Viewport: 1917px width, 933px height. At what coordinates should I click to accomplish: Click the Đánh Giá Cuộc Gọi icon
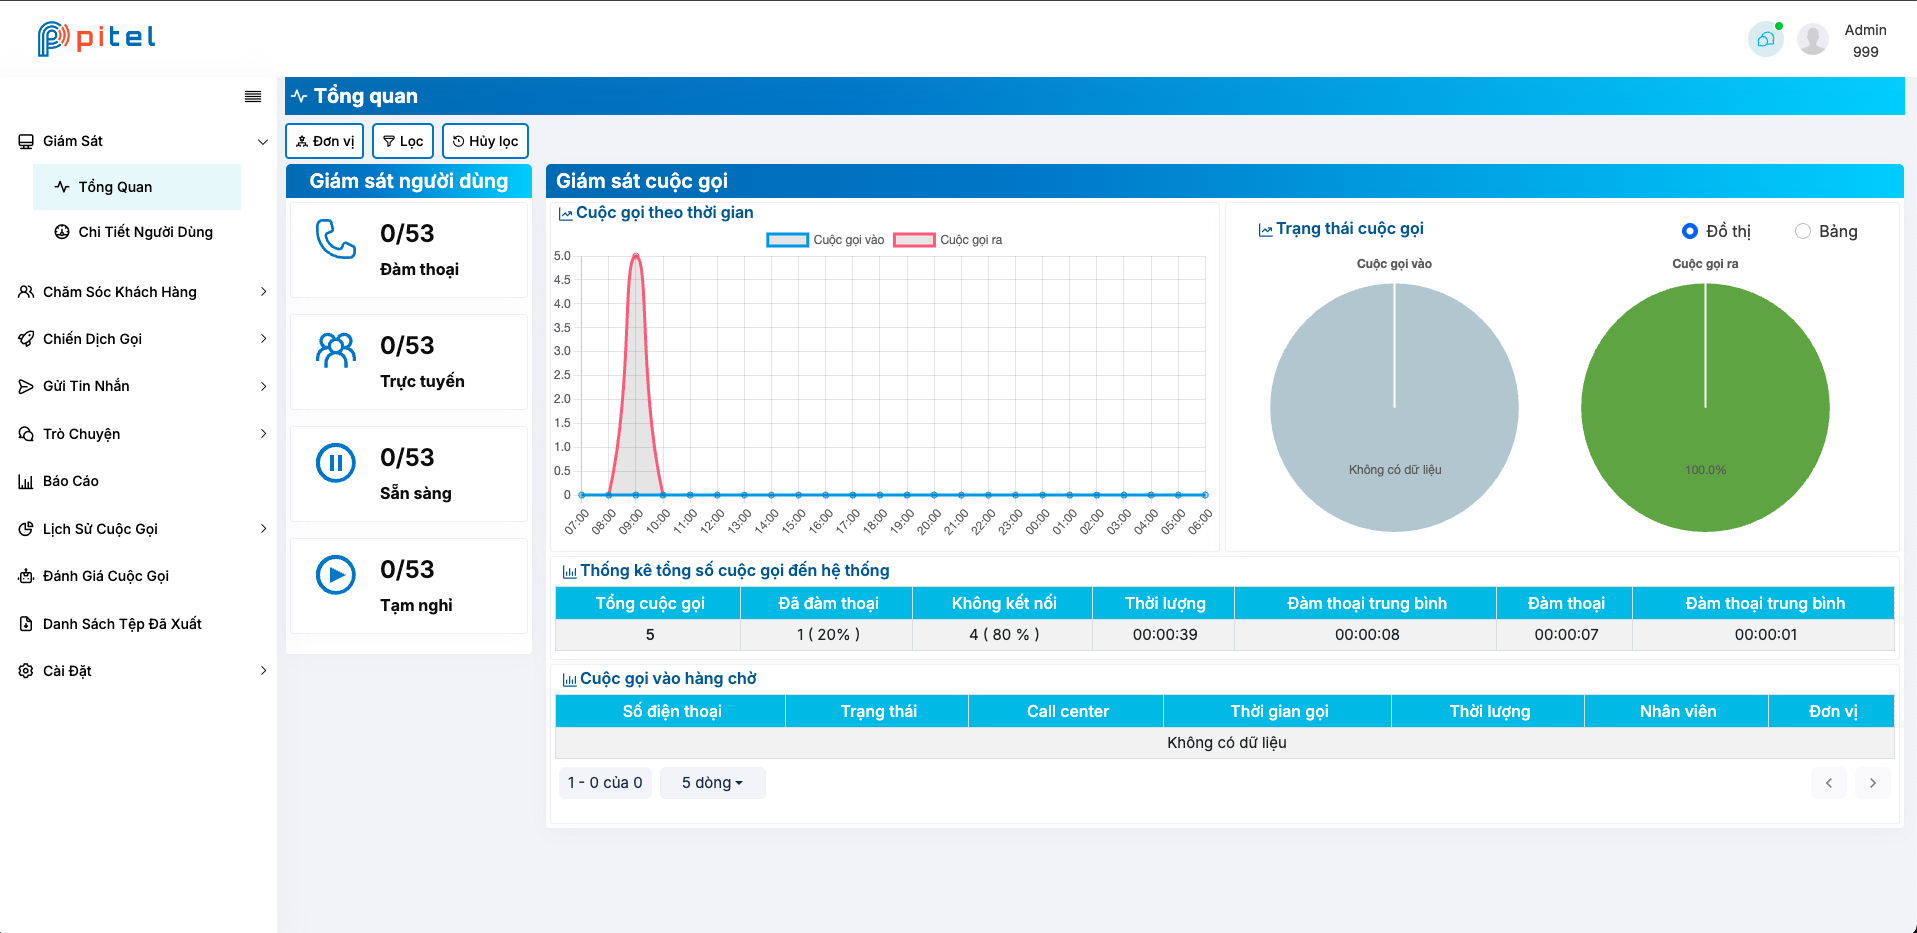pyautogui.click(x=26, y=576)
